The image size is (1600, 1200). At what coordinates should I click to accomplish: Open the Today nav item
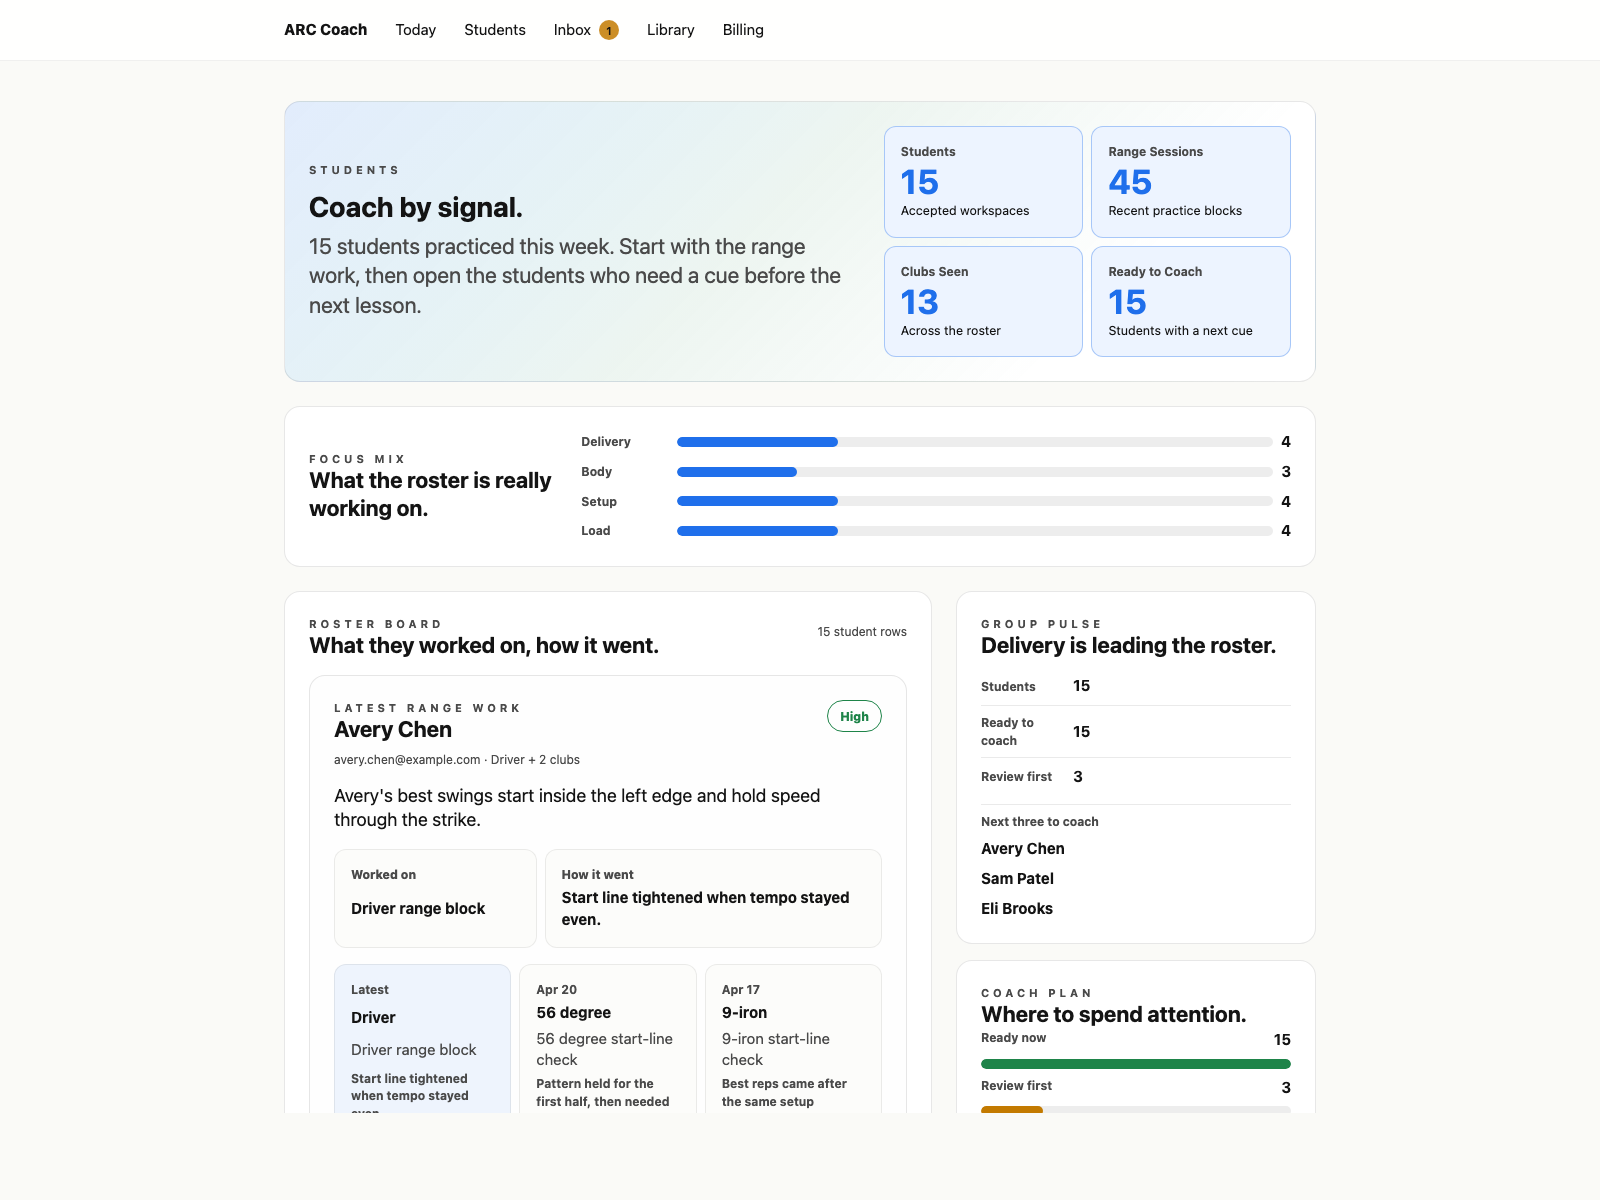click(x=415, y=30)
